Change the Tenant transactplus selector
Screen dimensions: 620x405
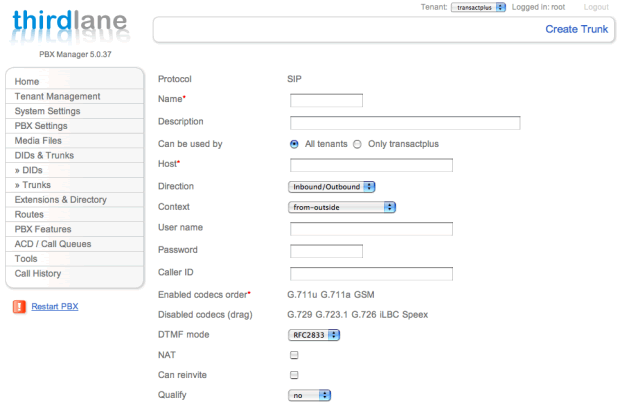478,7
